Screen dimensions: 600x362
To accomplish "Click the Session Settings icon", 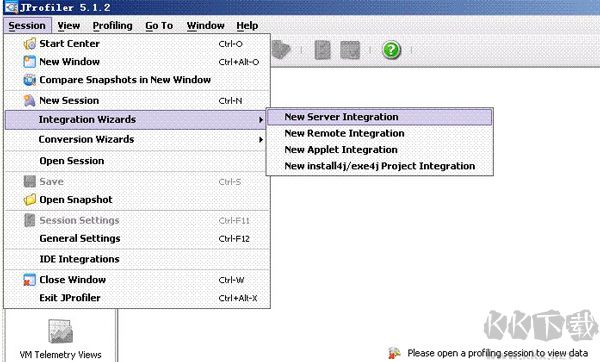I will [29, 220].
